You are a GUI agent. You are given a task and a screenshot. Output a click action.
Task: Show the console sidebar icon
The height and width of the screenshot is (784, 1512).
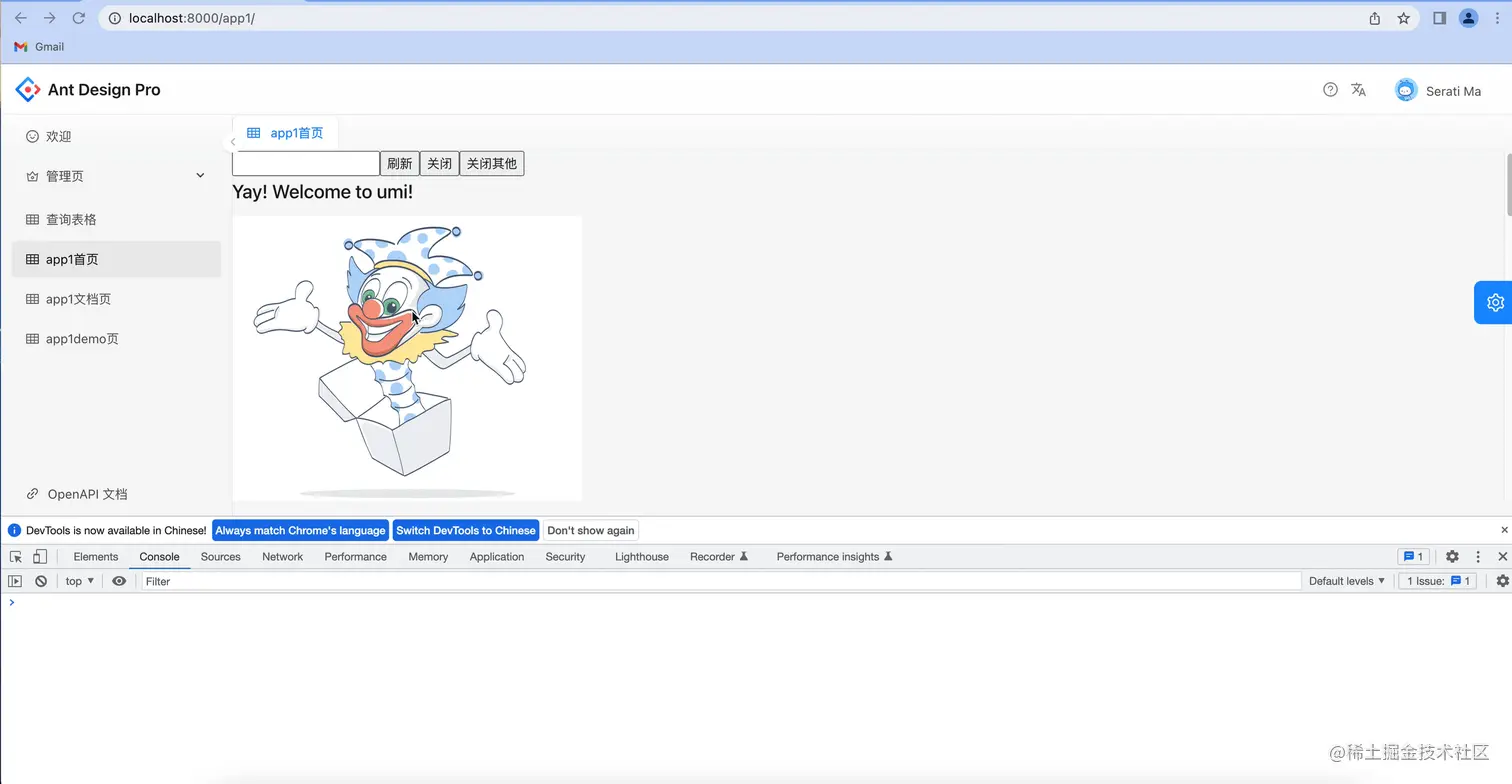(x=15, y=581)
